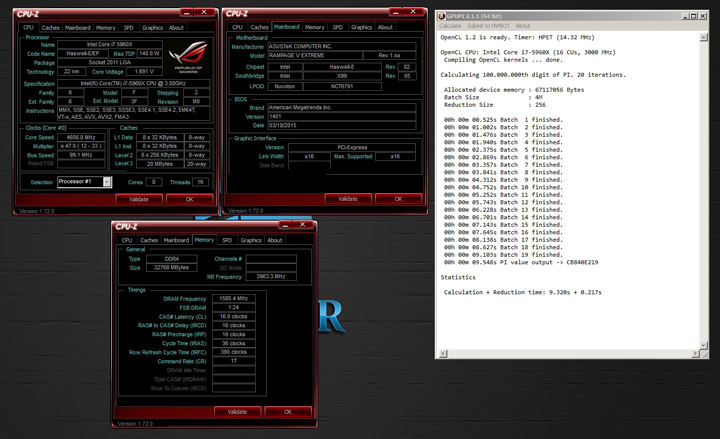Open Graphics tab in Mainboard window

[x=361, y=27]
